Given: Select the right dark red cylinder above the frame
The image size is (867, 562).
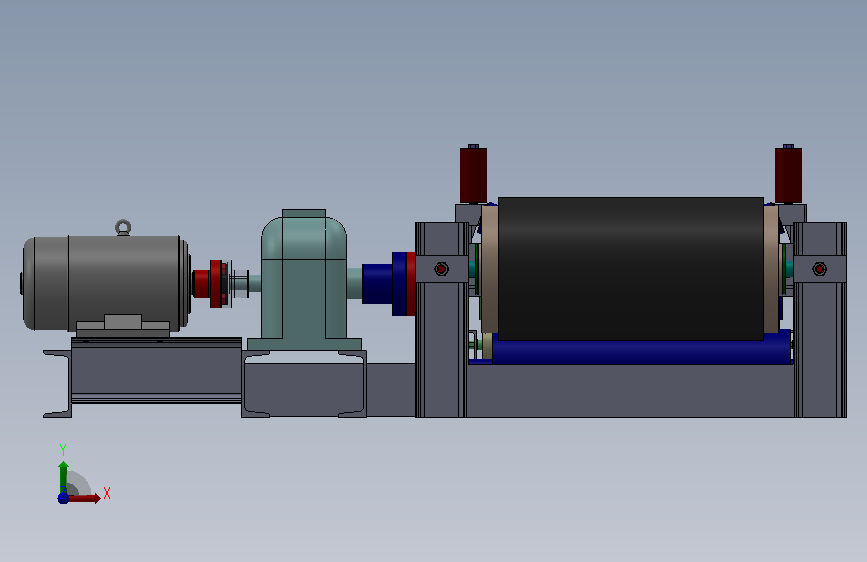Looking at the screenshot, I should point(788,174).
